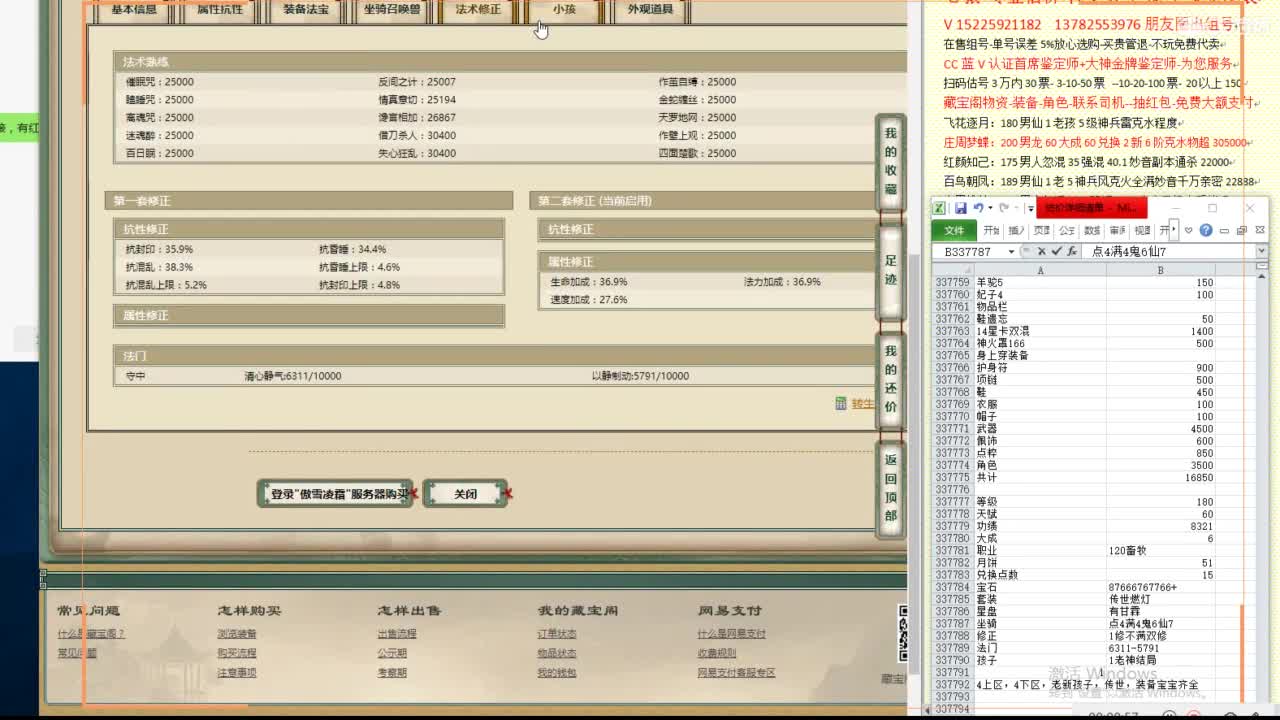Click the 关闭 button
This screenshot has width=1280, height=720.
465,493
